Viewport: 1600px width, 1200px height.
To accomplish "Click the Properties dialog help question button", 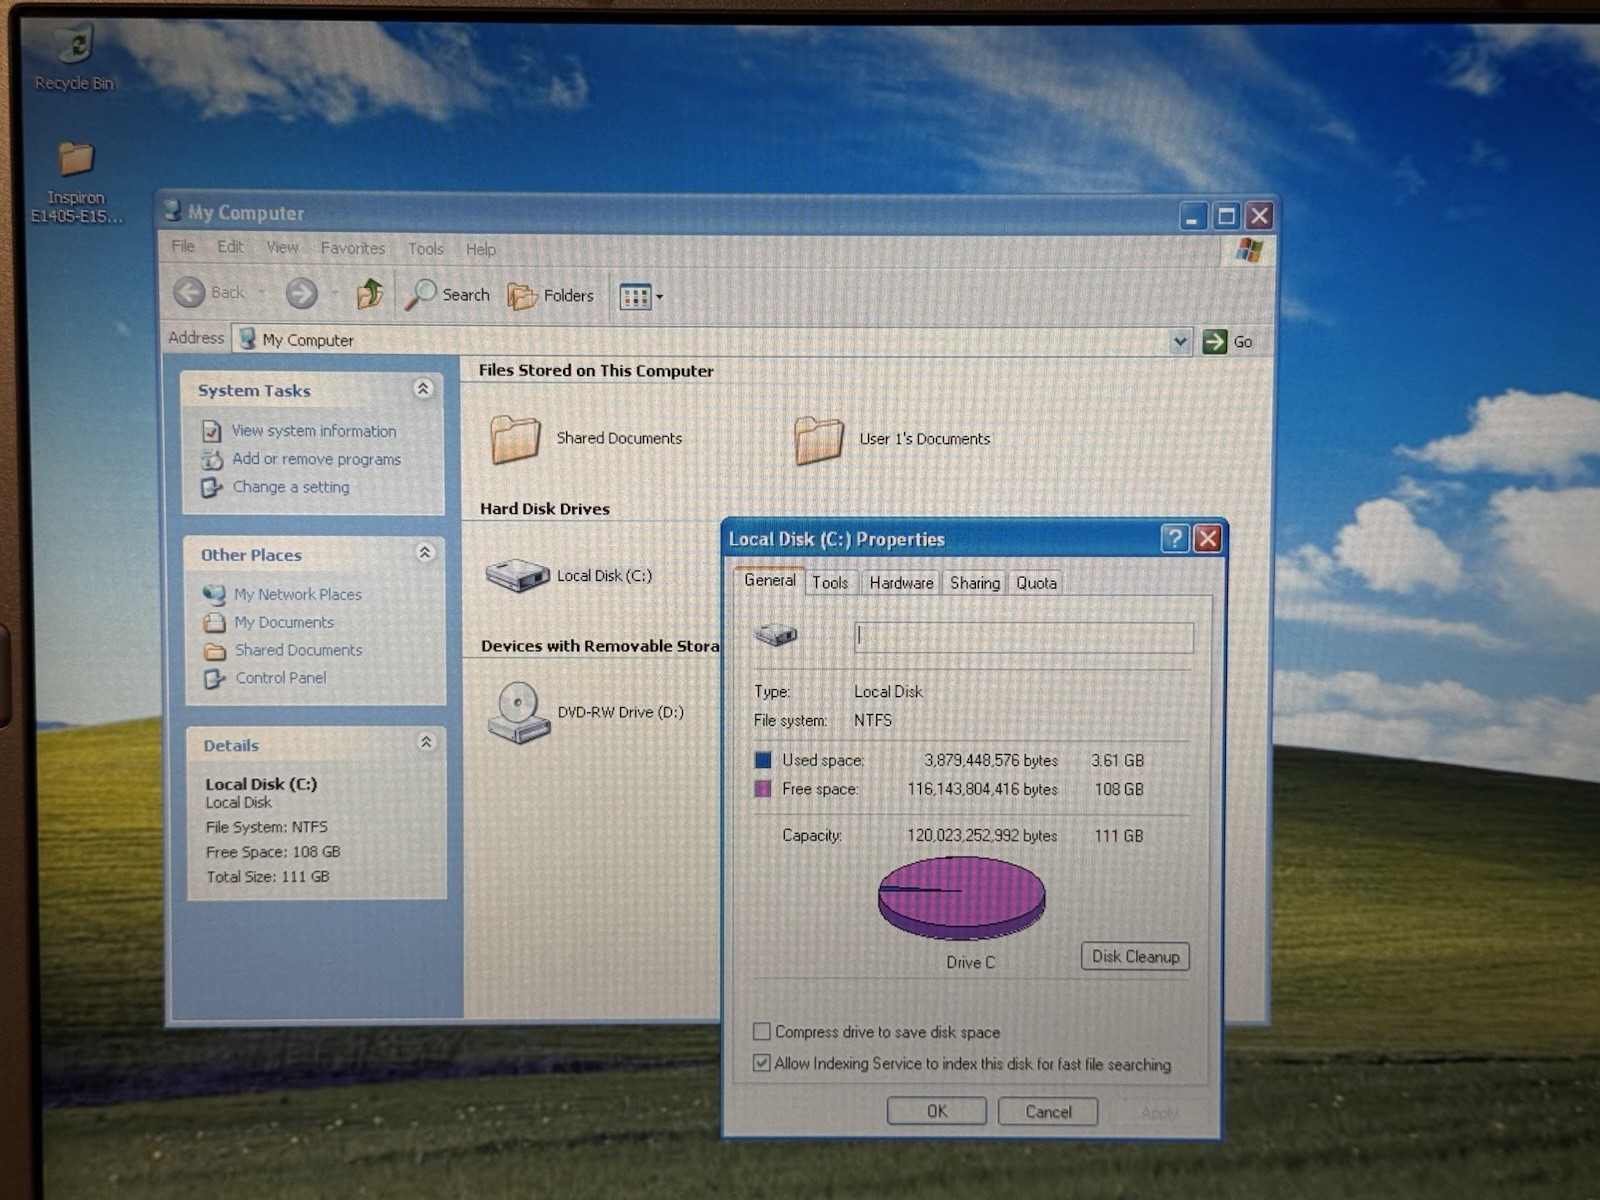I will tap(1175, 539).
